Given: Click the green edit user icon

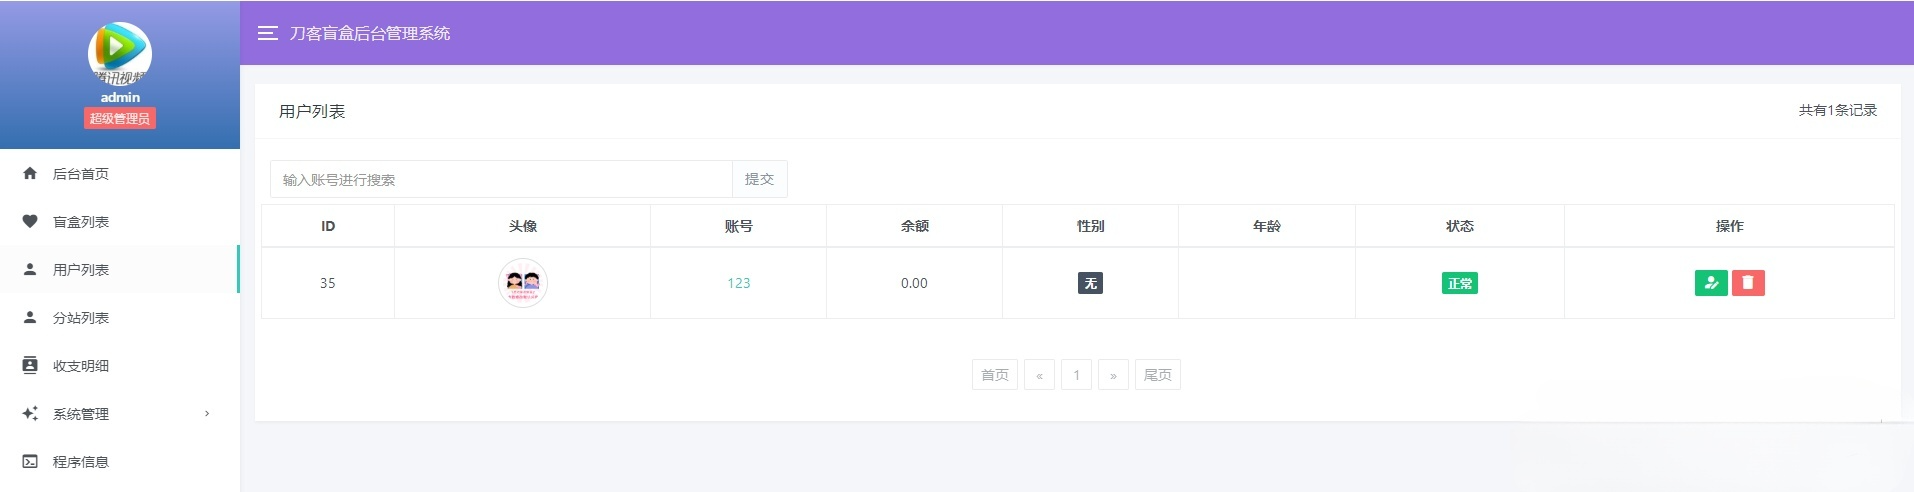Looking at the screenshot, I should (1711, 283).
